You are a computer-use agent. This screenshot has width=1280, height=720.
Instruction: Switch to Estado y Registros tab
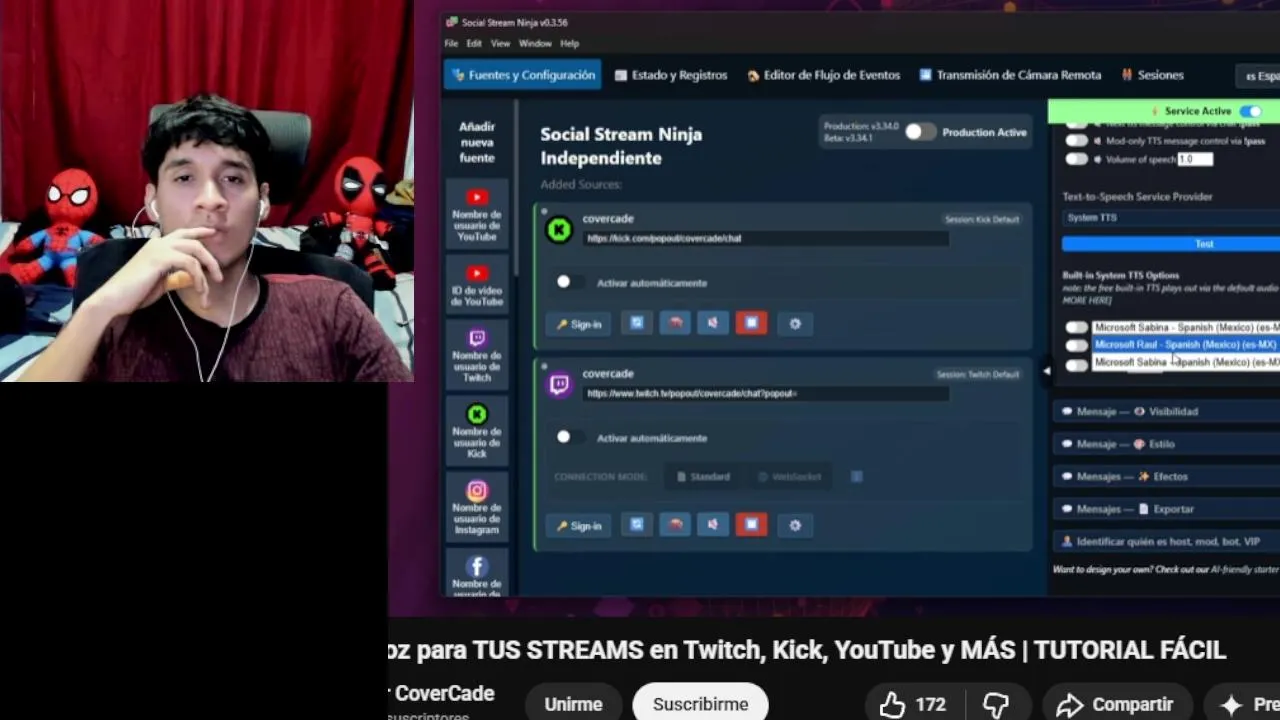point(671,75)
